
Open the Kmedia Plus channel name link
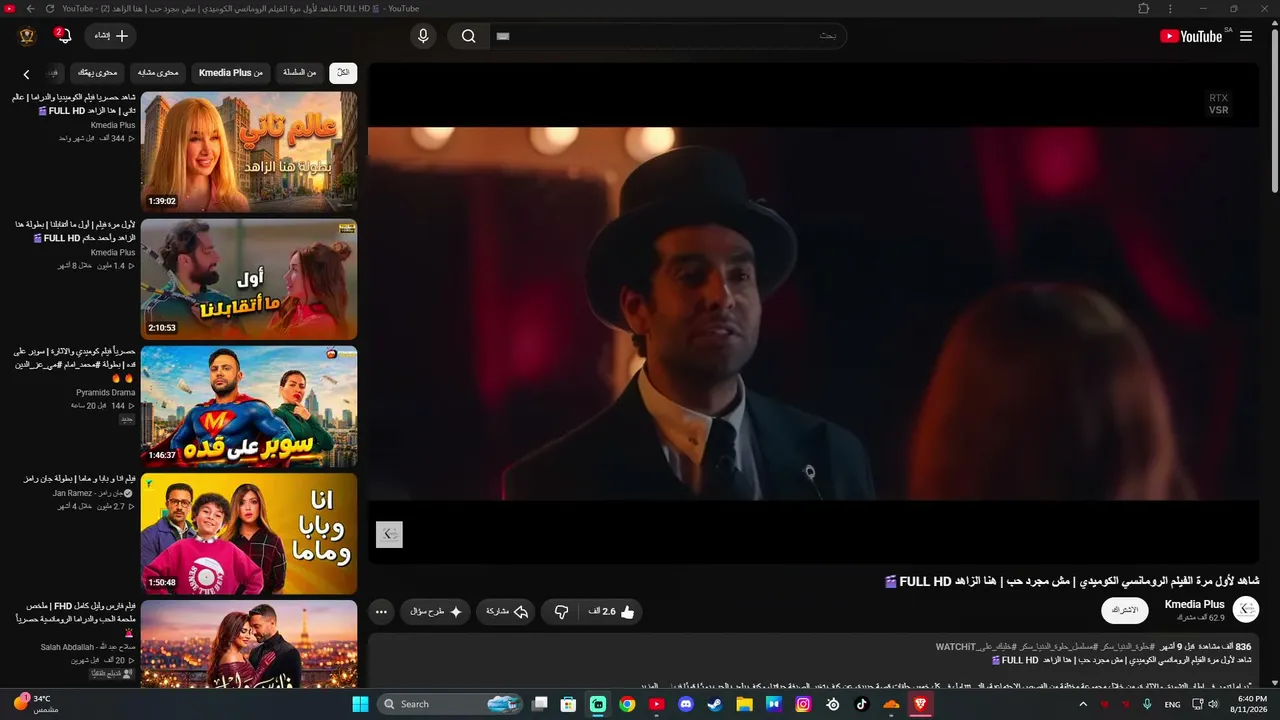[x=1194, y=604]
